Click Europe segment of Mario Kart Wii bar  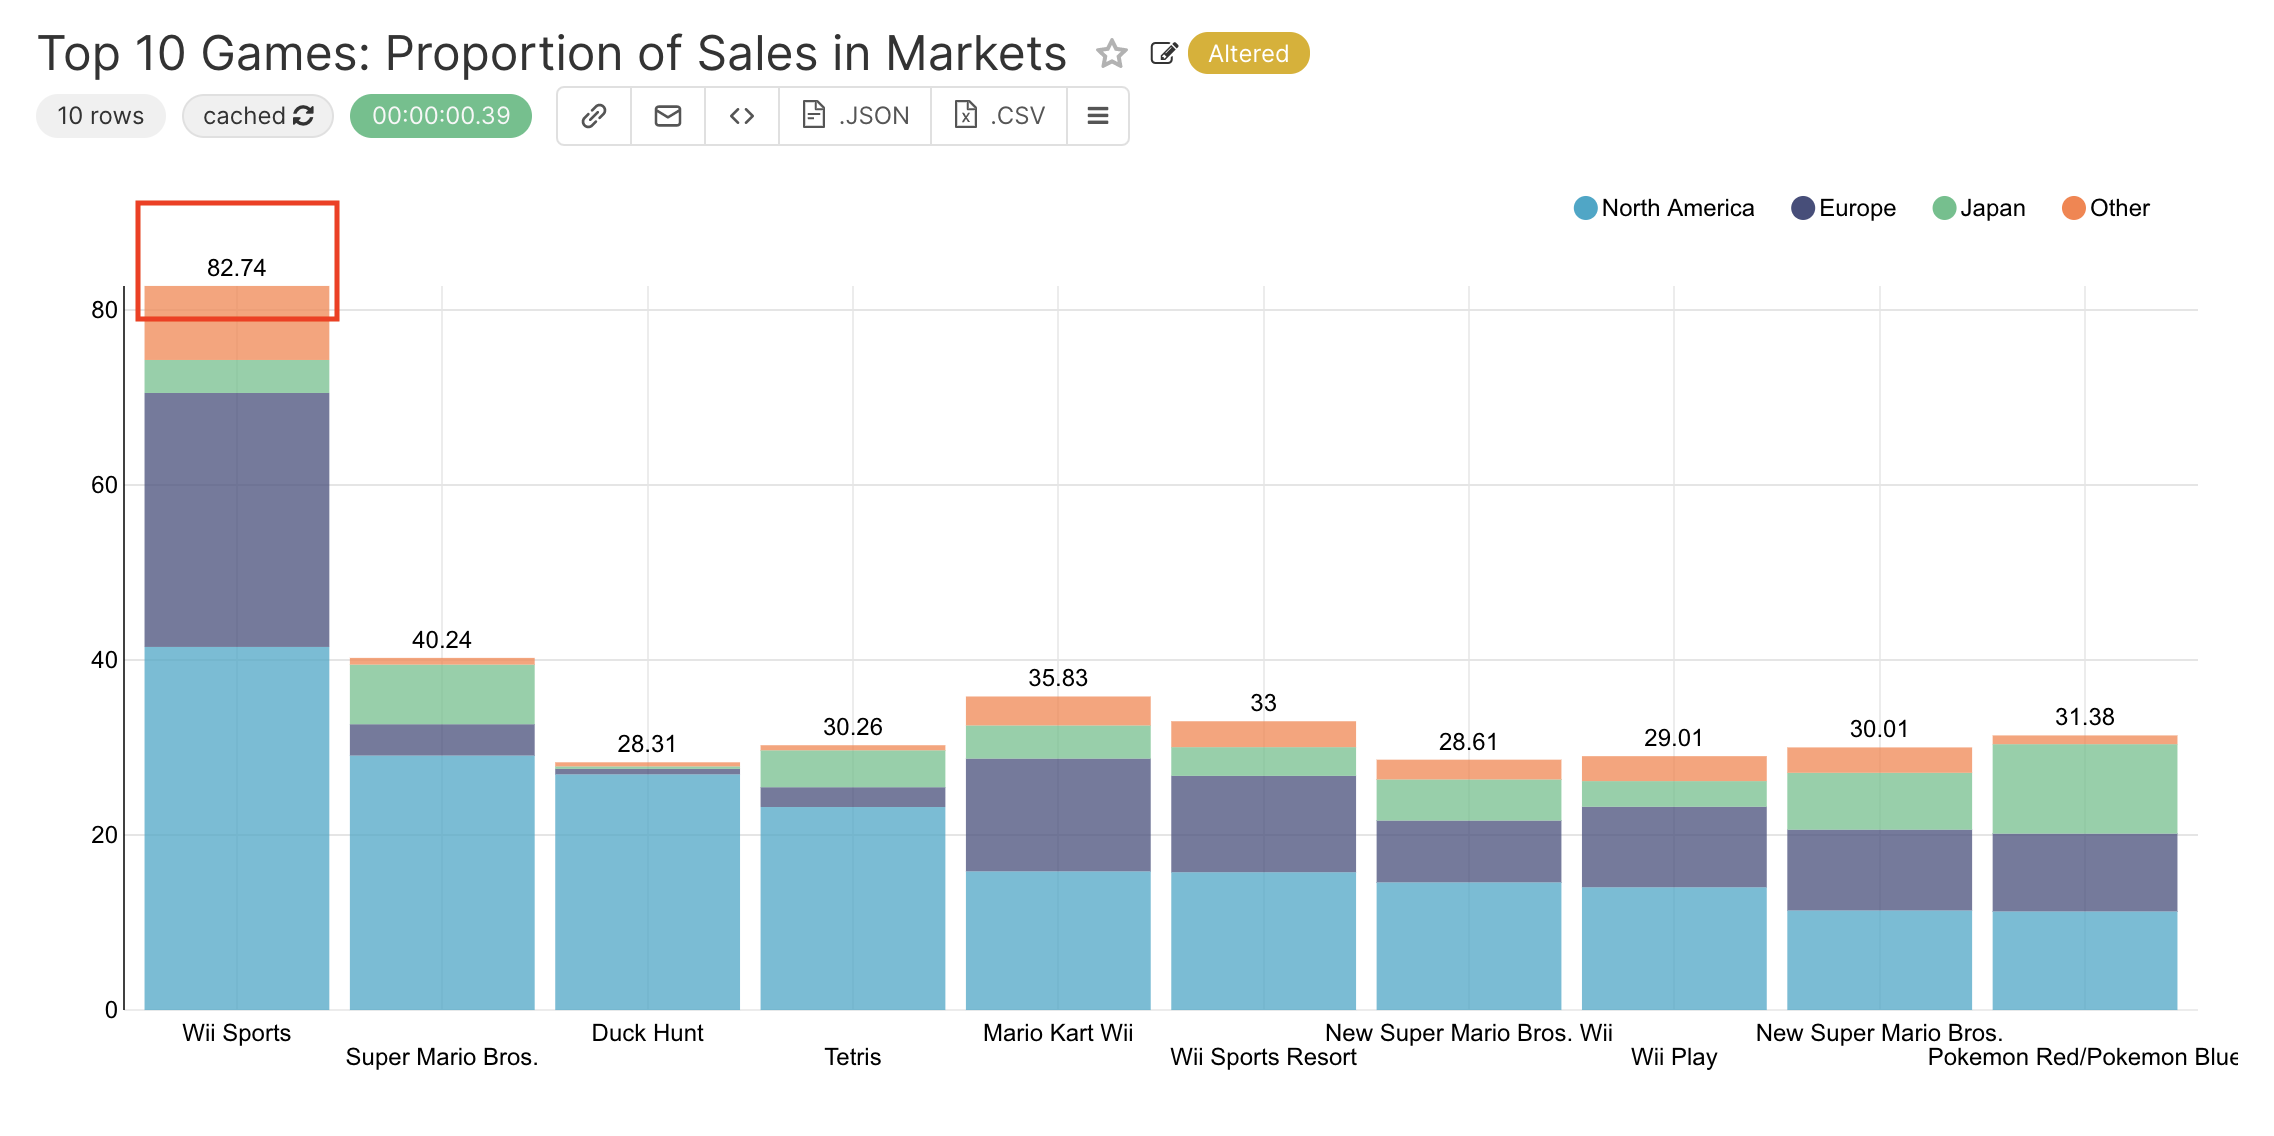[x=1058, y=815]
